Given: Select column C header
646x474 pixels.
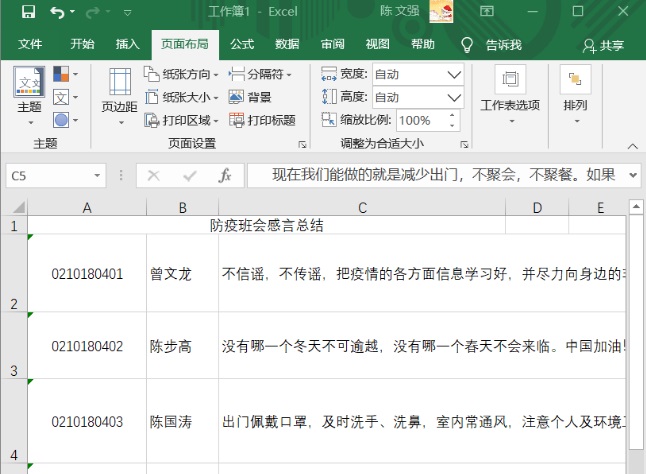Looking at the screenshot, I should (x=362, y=208).
